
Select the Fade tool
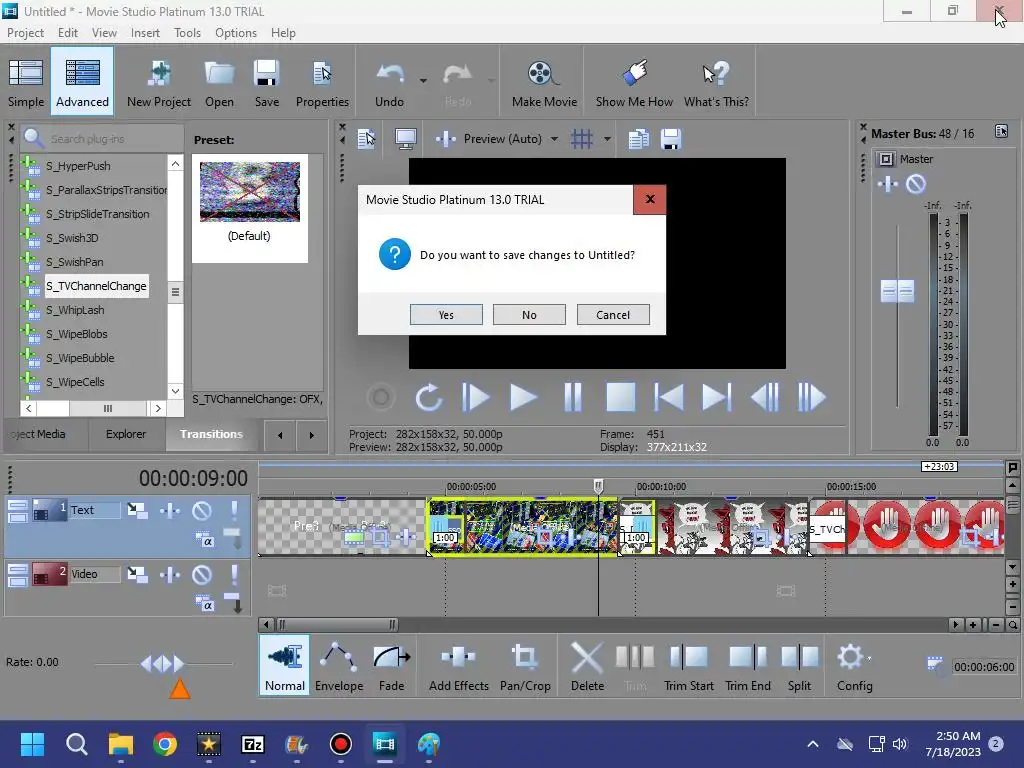[391, 666]
